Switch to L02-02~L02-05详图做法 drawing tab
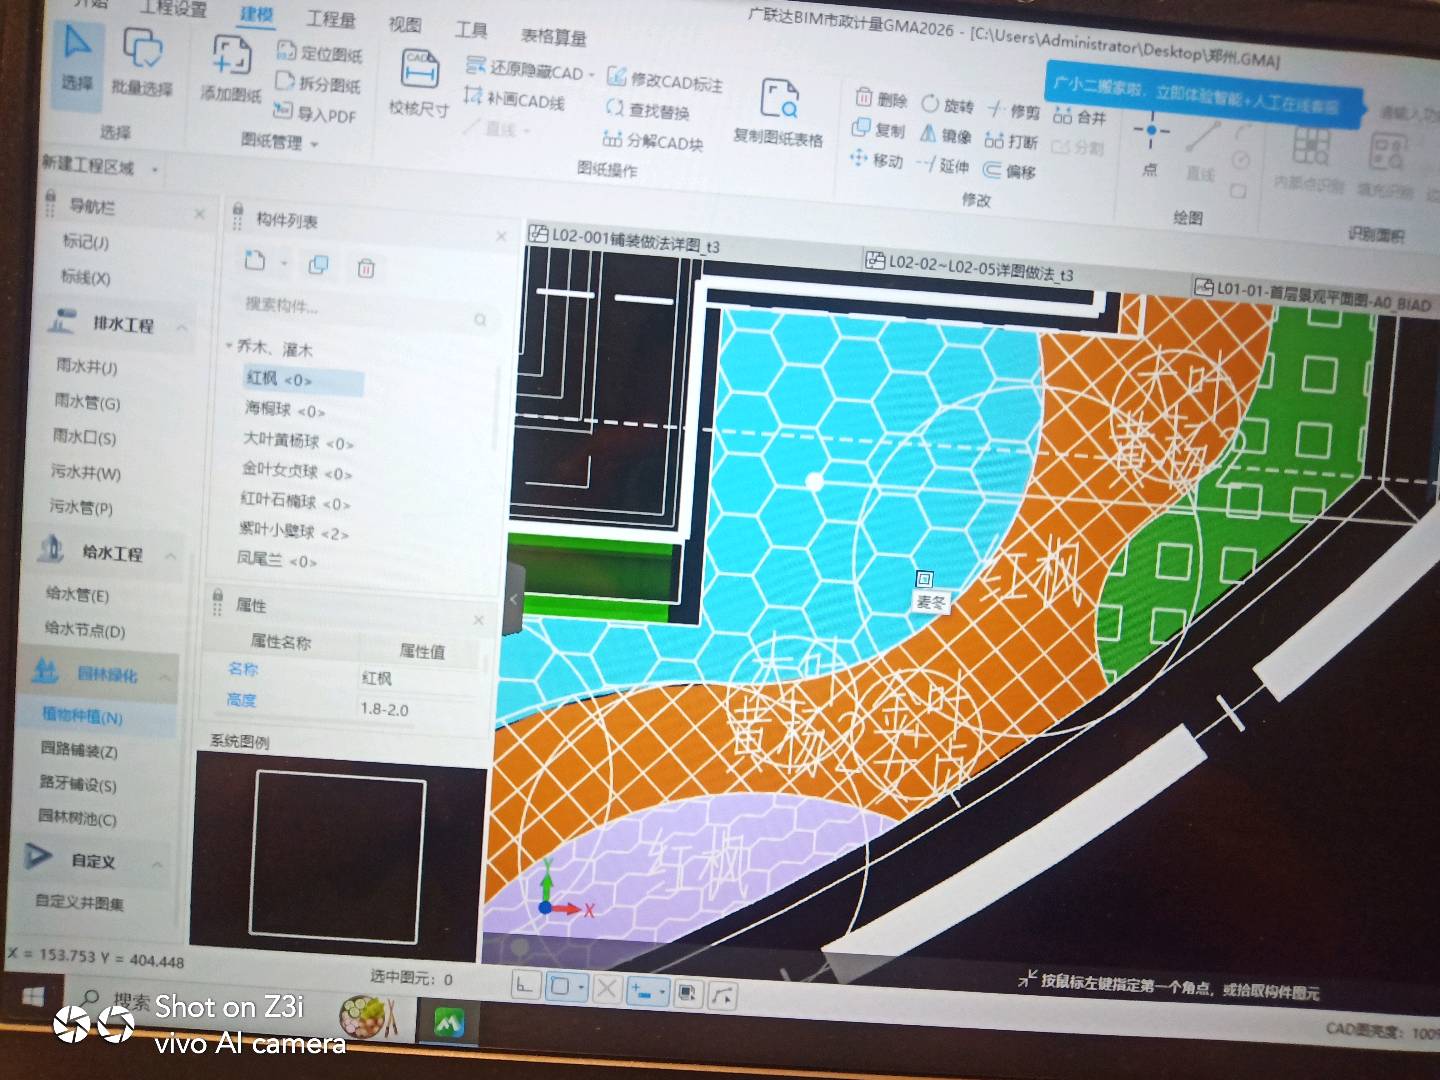Screen dimensions: 1440x1080 [970, 265]
